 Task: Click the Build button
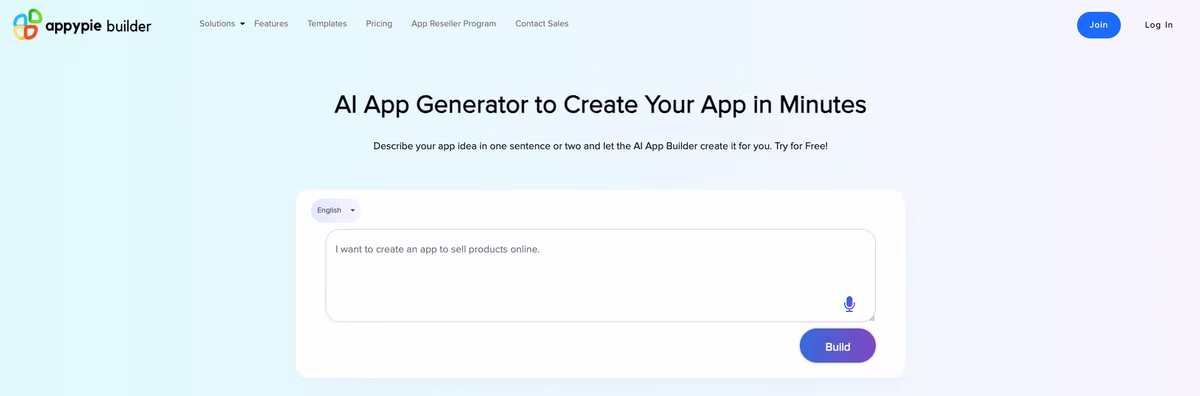tap(838, 346)
